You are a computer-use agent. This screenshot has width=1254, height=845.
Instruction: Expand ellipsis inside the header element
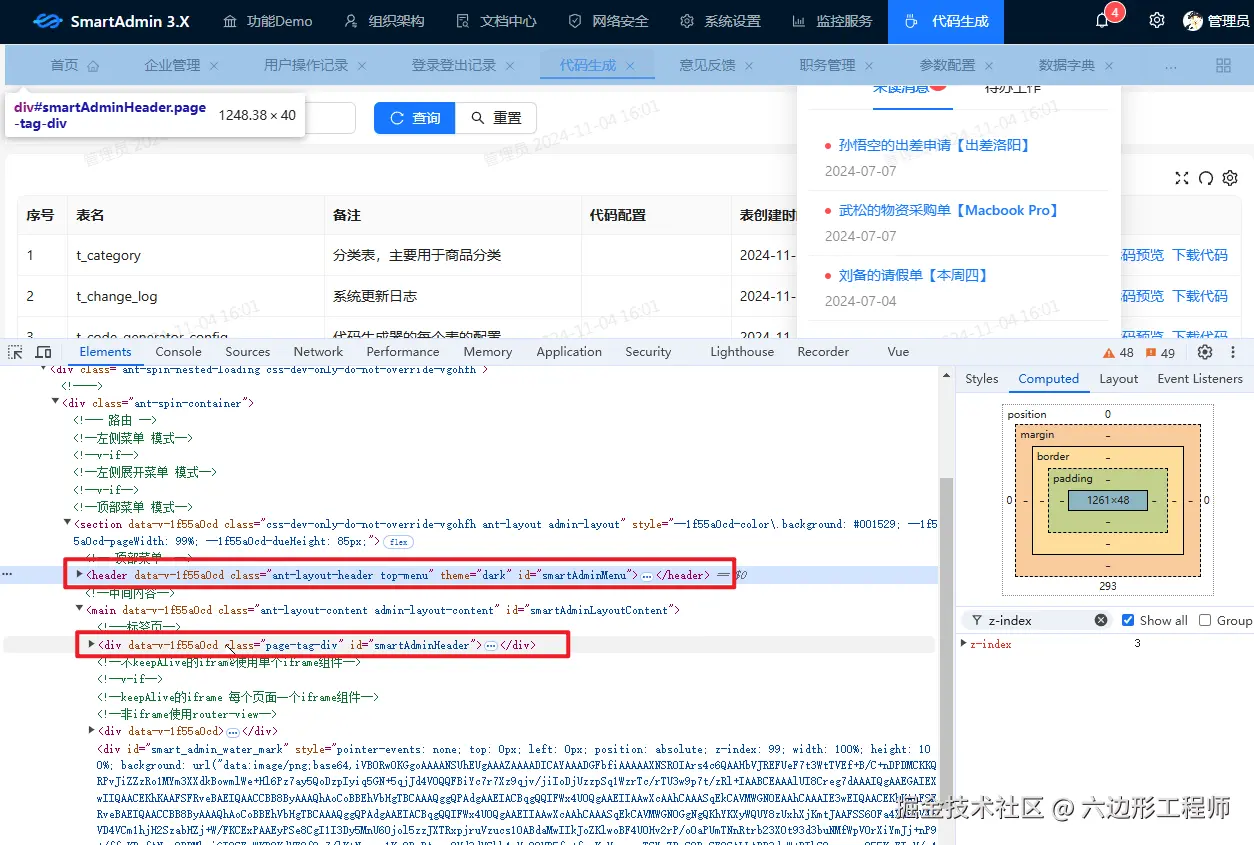[x=647, y=576]
